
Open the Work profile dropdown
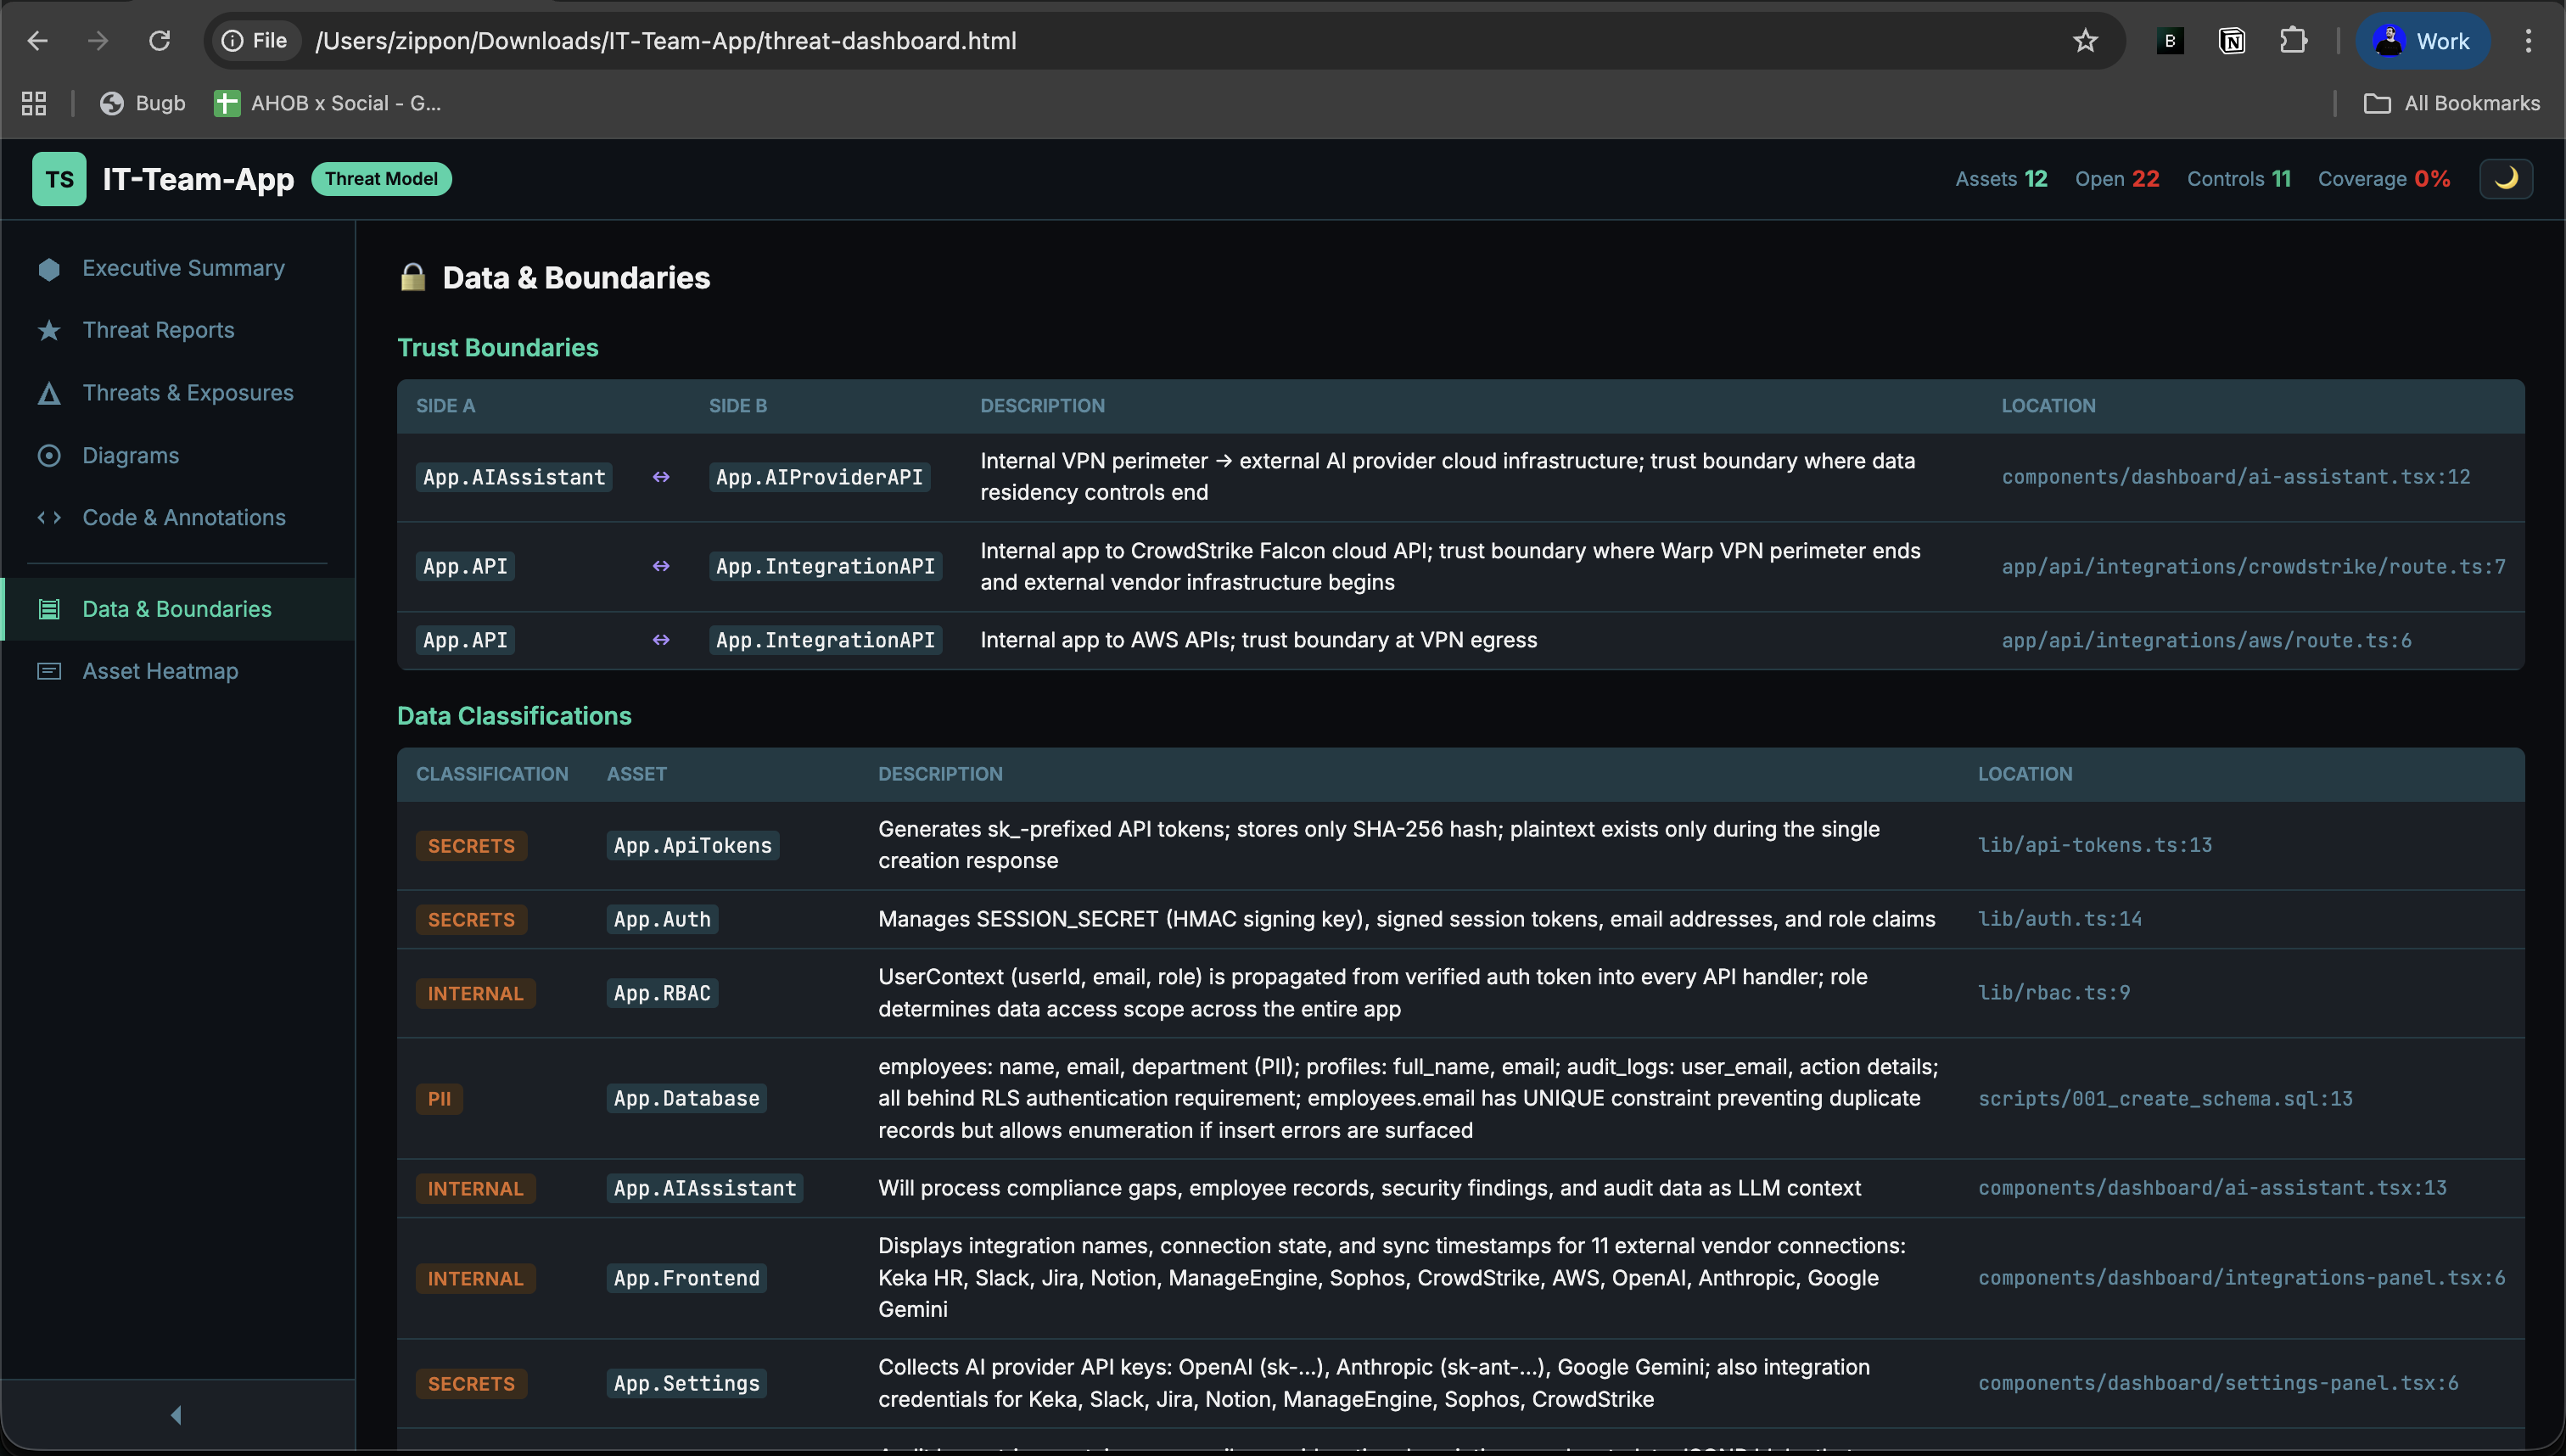[x=2423, y=40]
